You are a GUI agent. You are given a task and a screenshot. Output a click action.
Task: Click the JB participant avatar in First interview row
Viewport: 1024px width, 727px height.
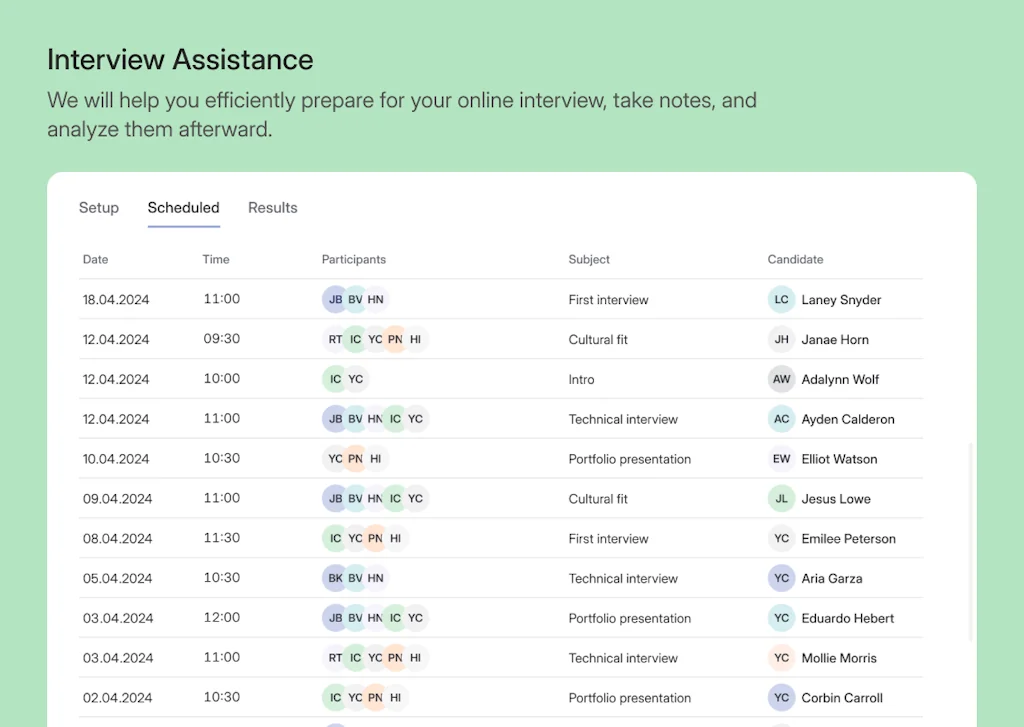click(335, 299)
